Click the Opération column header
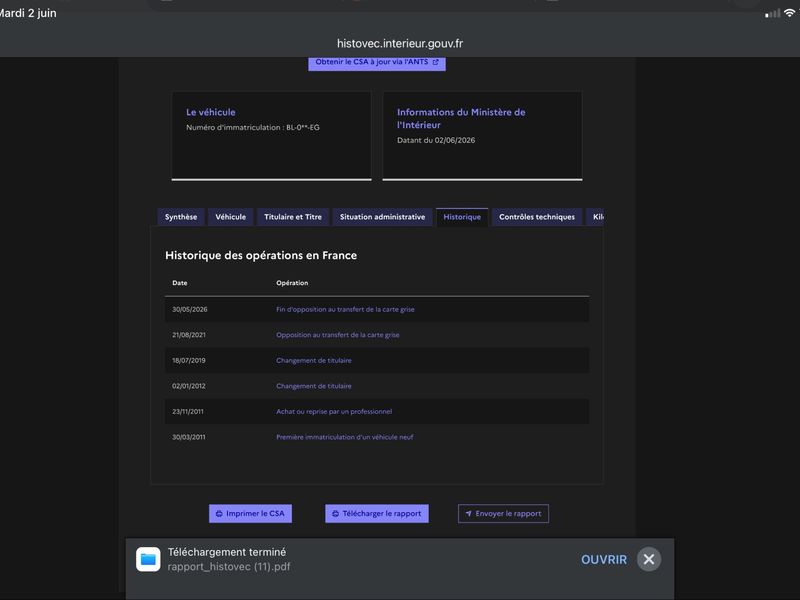 click(x=292, y=283)
